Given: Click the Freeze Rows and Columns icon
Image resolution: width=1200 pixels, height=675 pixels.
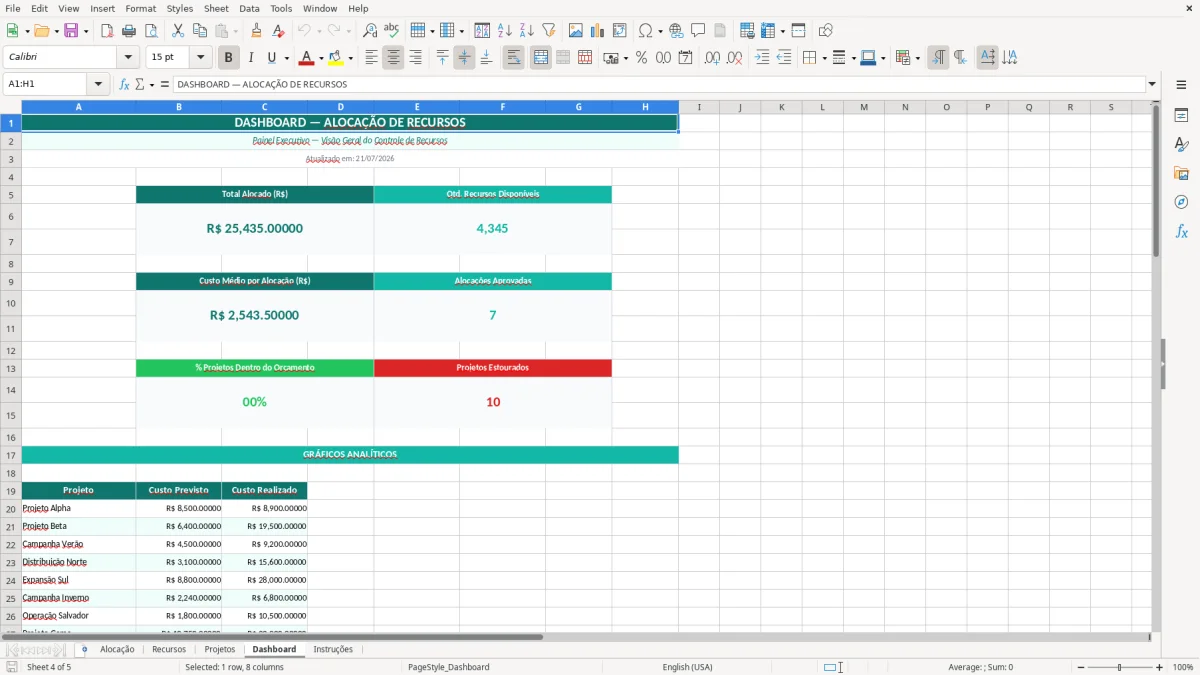Looking at the screenshot, I should [x=768, y=31].
